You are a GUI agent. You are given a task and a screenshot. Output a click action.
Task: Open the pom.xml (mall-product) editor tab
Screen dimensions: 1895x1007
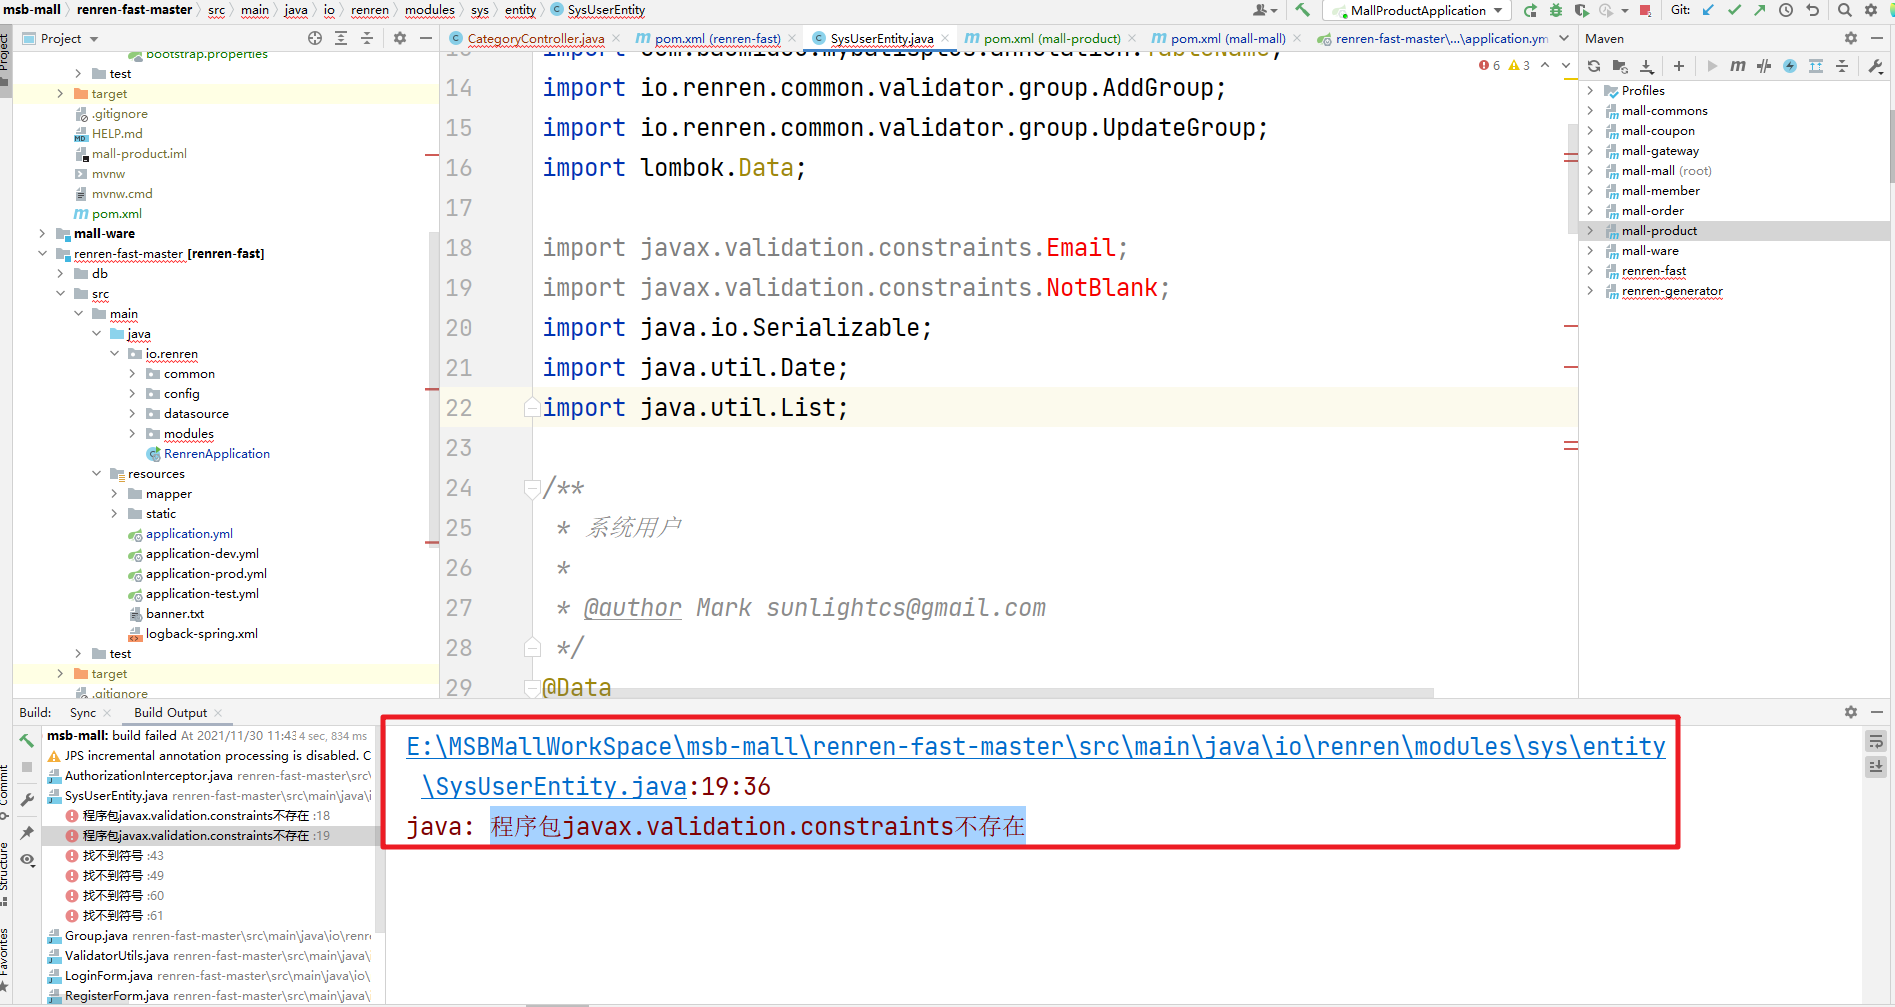click(1051, 38)
